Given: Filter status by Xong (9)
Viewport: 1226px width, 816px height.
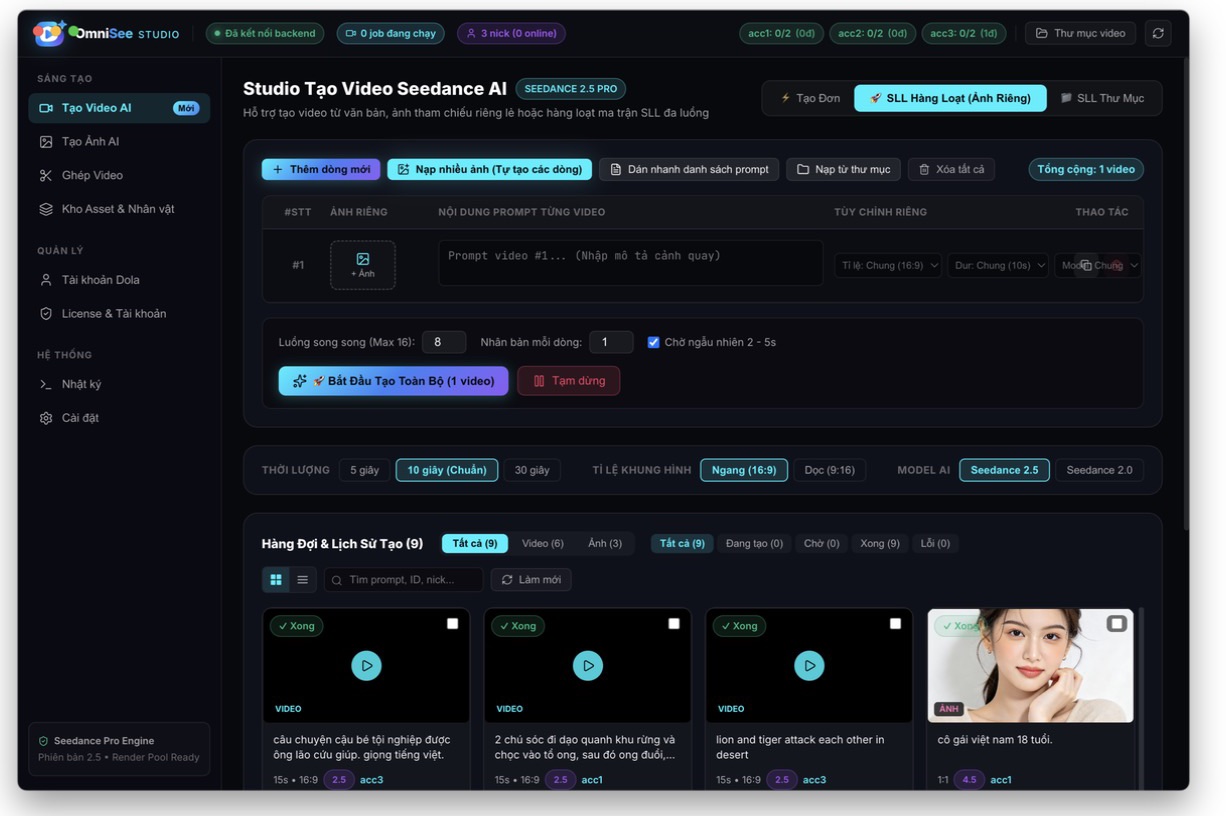Looking at the screenshot, I should coord(880,544).
